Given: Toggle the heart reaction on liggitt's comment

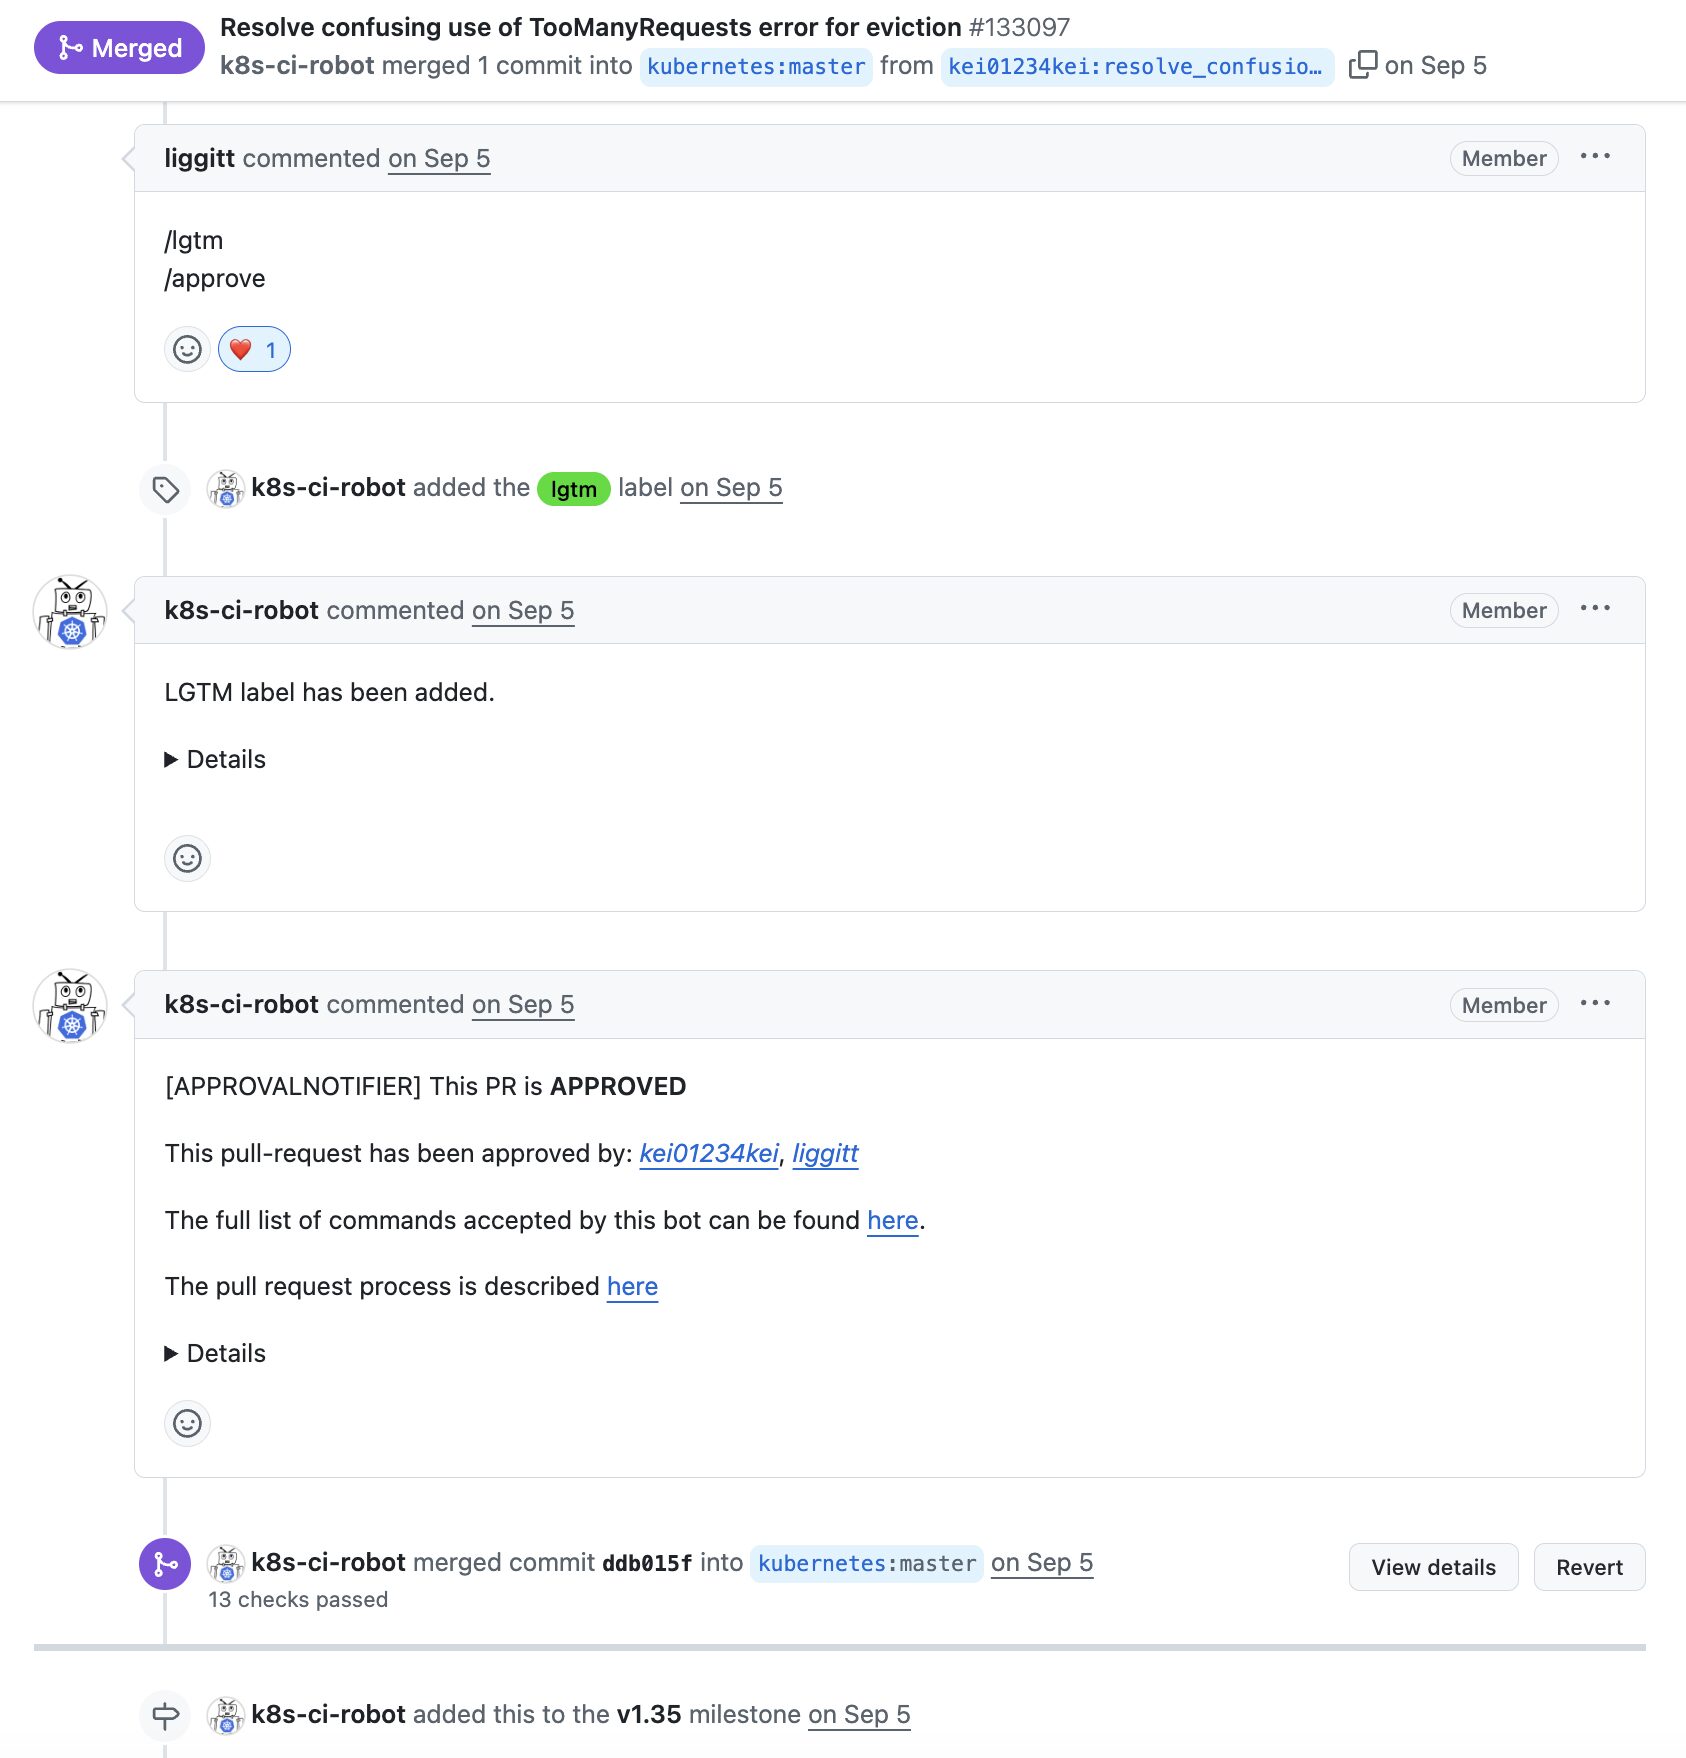Looking at the screenshot, I should pos(253,349).
